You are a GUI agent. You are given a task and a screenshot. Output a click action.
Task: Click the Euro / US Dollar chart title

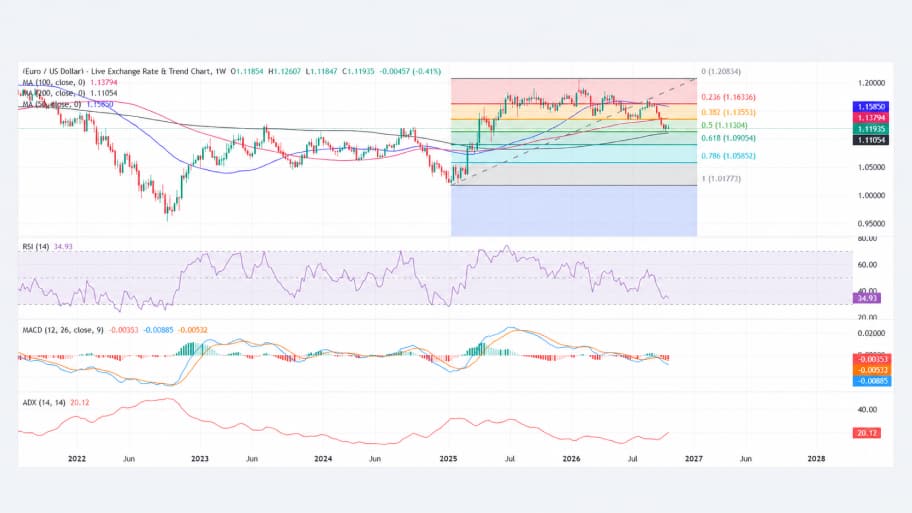[x=117, y=72]
